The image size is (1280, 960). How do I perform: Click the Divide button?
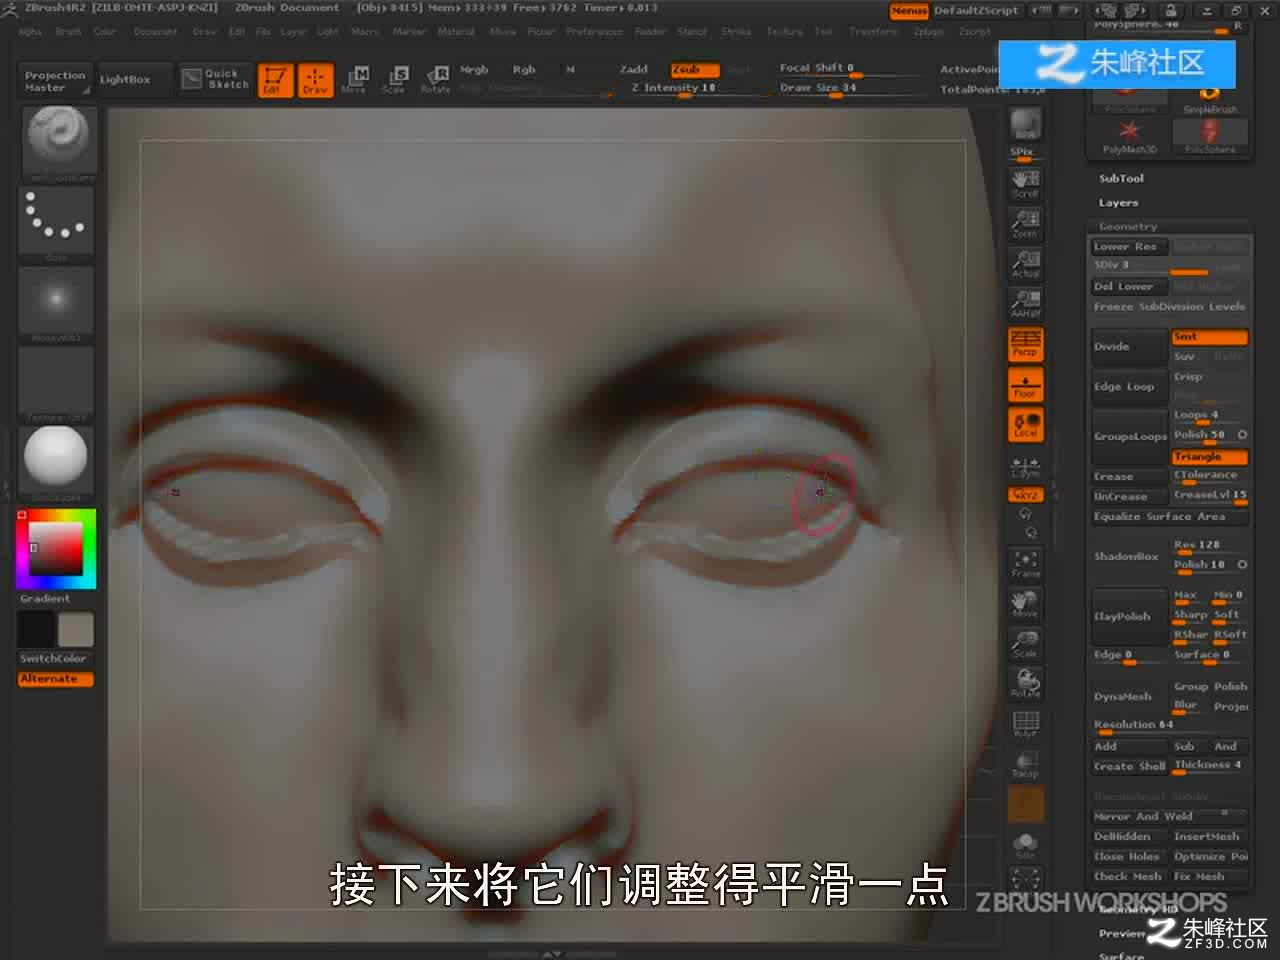click(1129, 347)
